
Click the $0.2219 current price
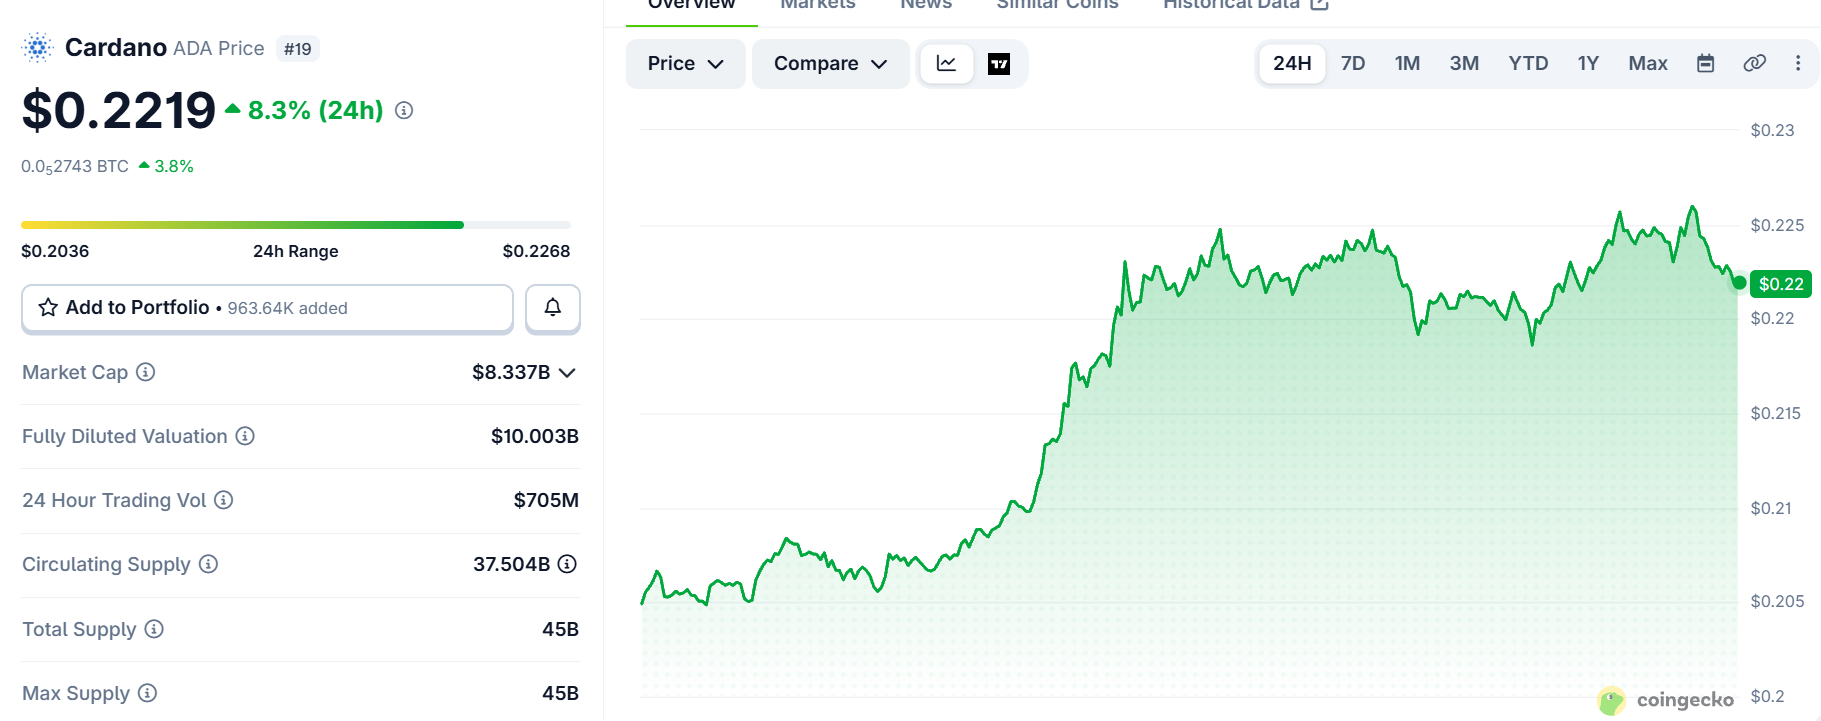119,110
